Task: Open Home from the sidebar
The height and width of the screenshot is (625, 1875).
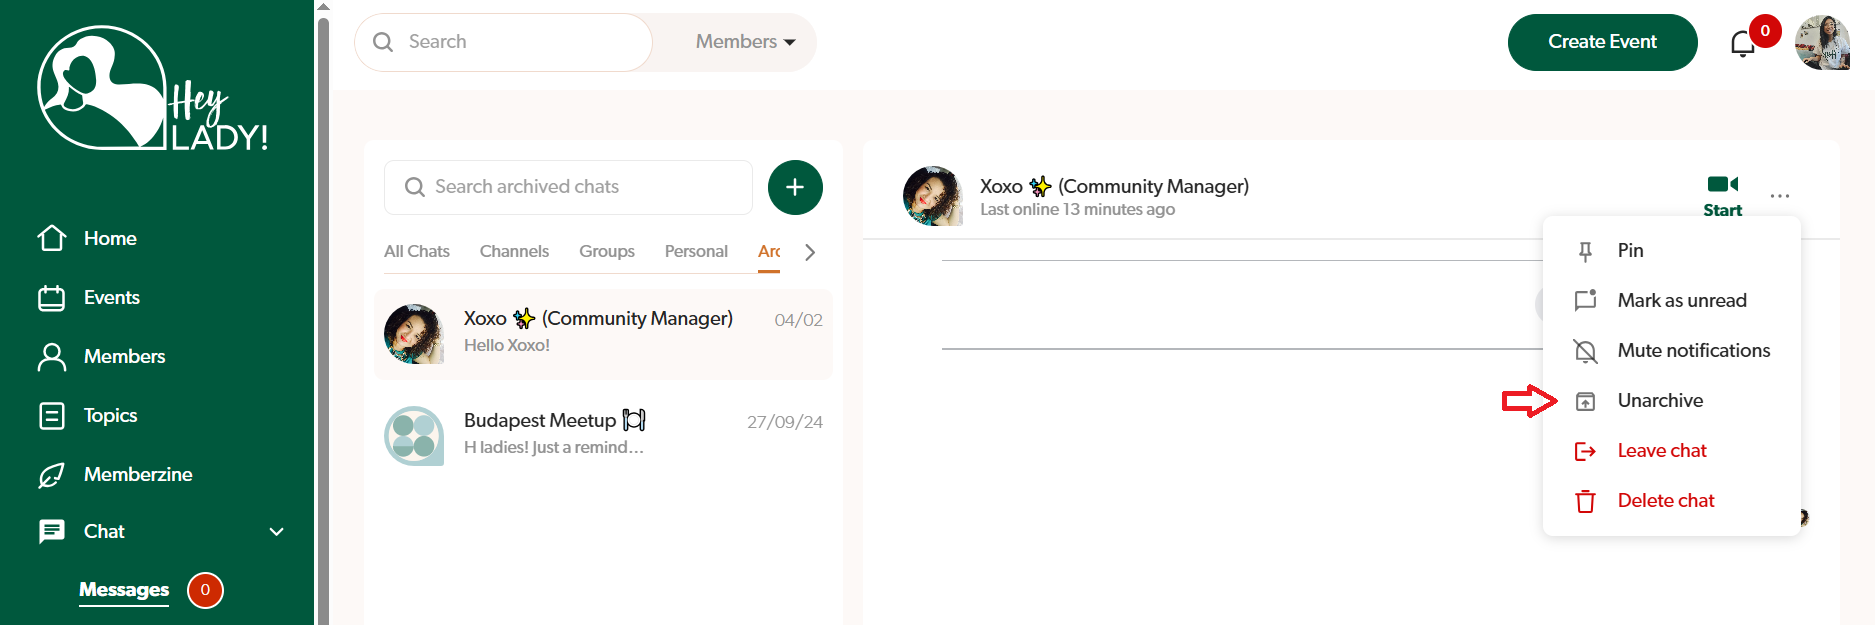Action: [x=110, y=239]
